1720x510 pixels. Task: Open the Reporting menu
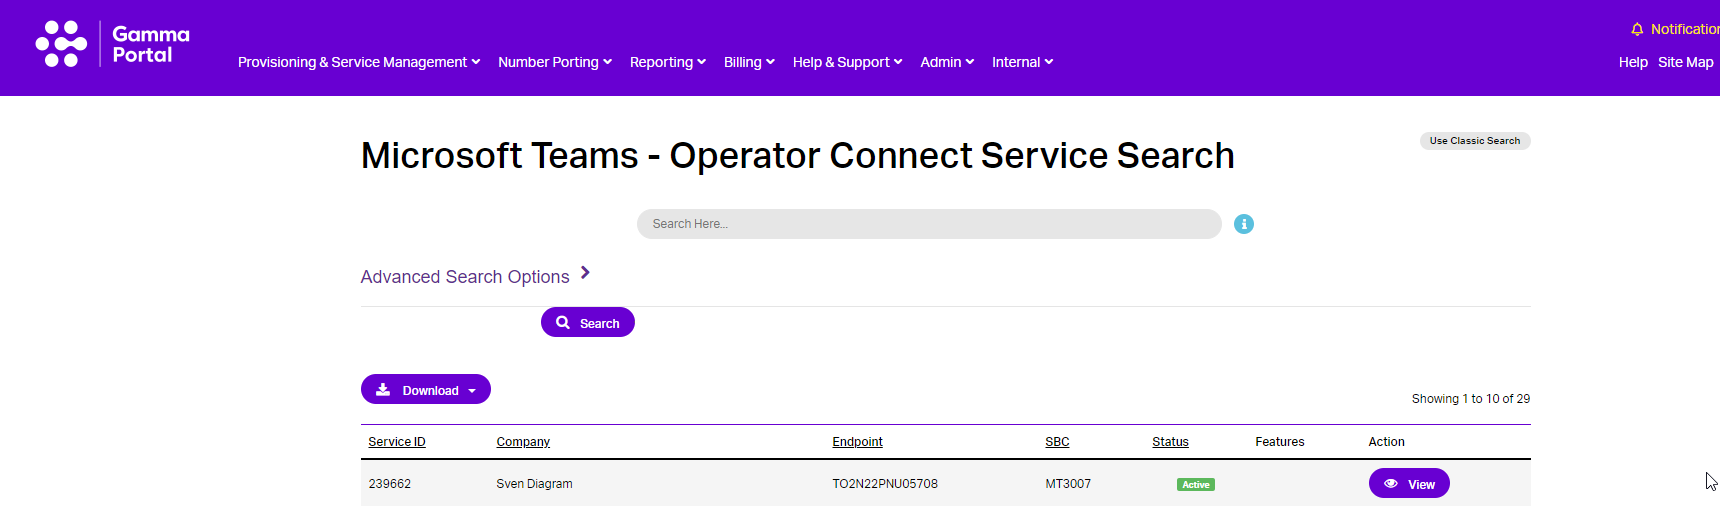(668, 62)
